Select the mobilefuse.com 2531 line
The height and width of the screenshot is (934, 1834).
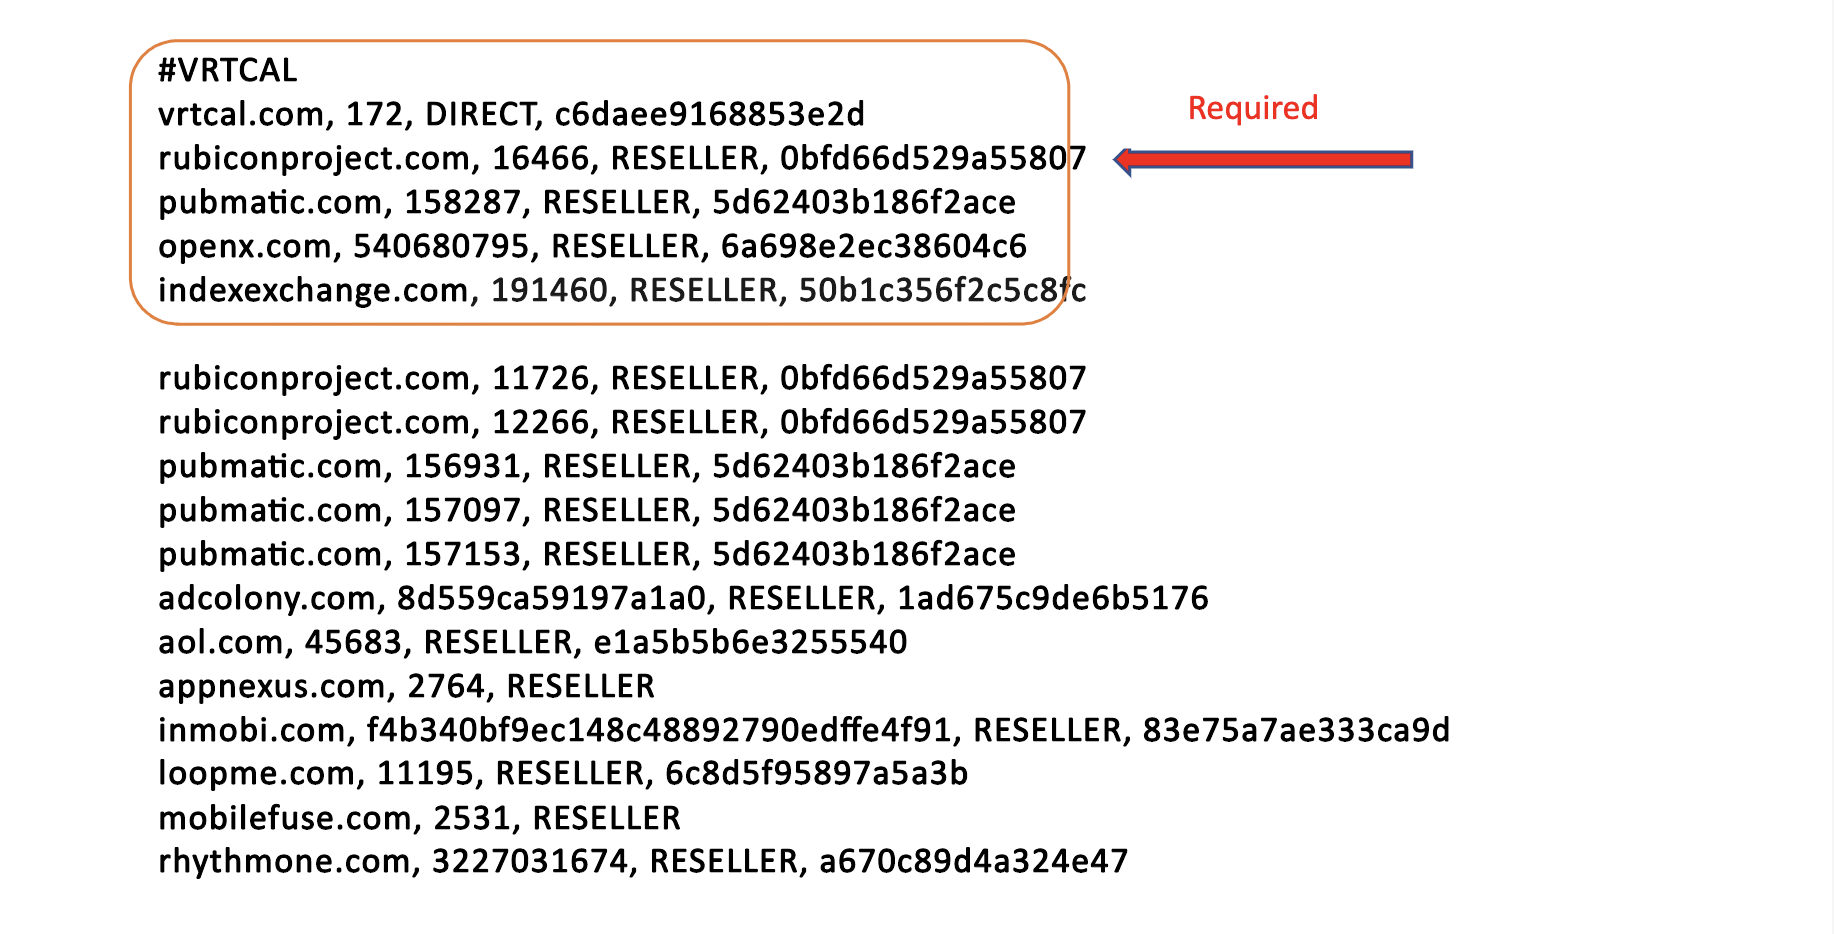pos(419,818)
